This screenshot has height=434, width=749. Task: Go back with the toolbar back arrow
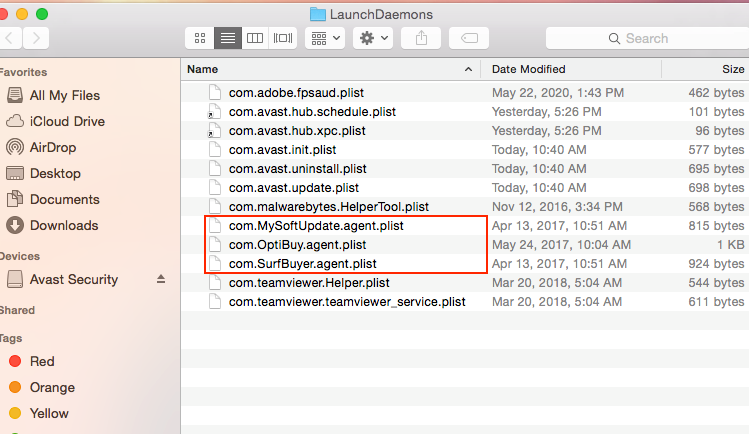click(10, 38)
